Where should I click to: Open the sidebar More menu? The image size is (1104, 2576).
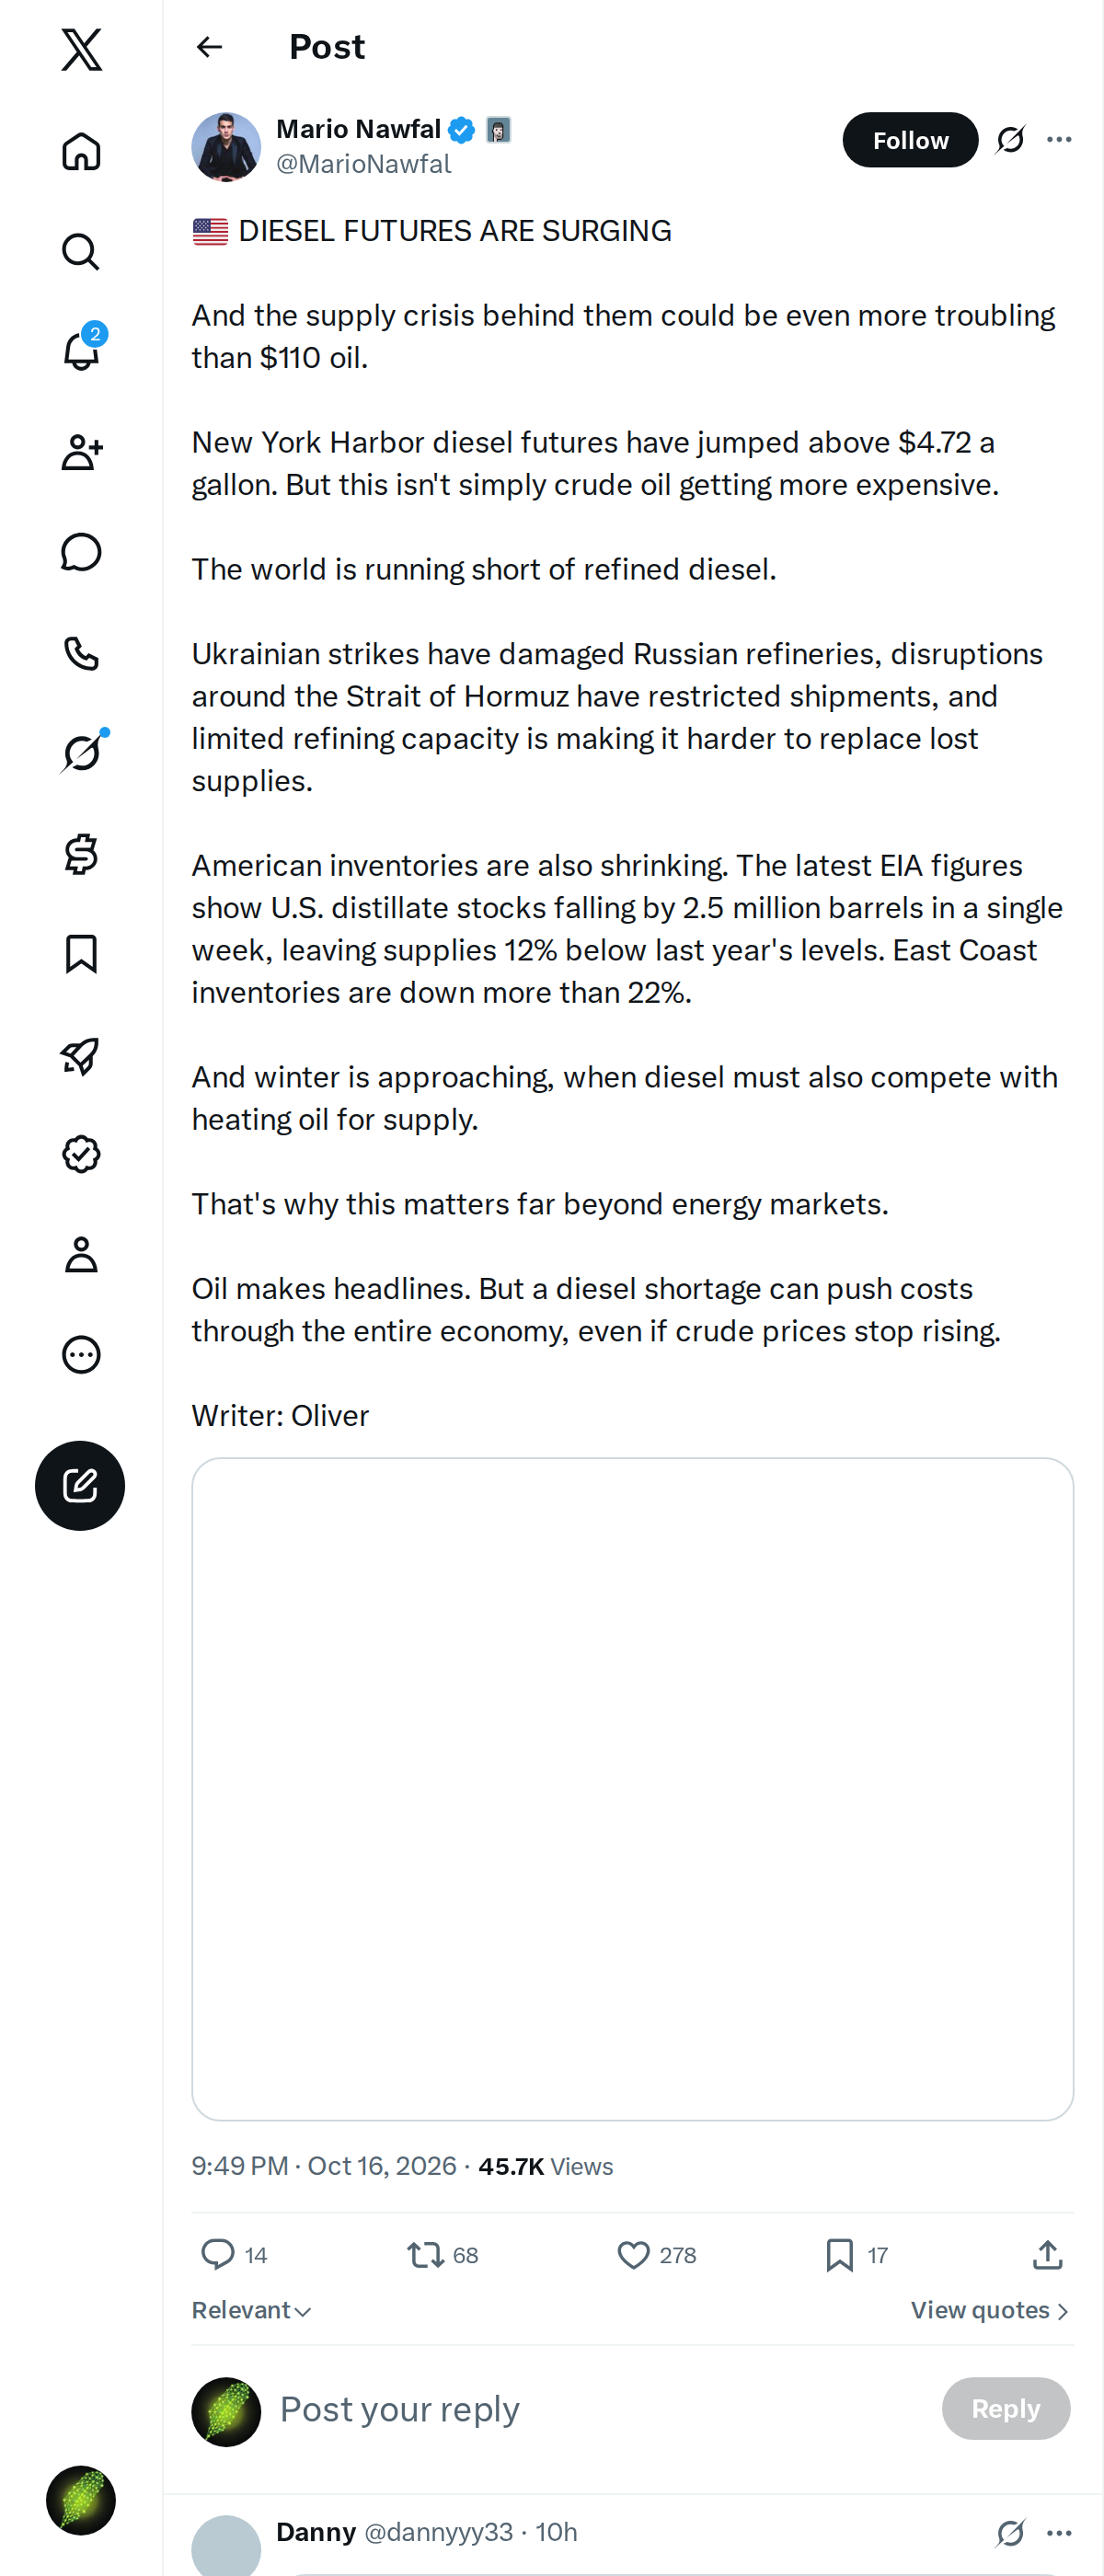click(x=81, y=1354)
